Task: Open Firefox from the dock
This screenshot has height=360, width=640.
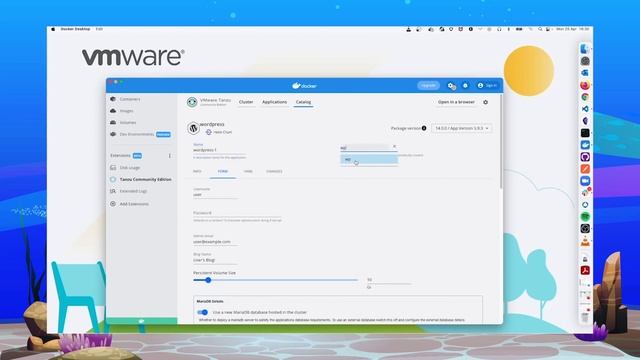Action: [x=585, y=85]
